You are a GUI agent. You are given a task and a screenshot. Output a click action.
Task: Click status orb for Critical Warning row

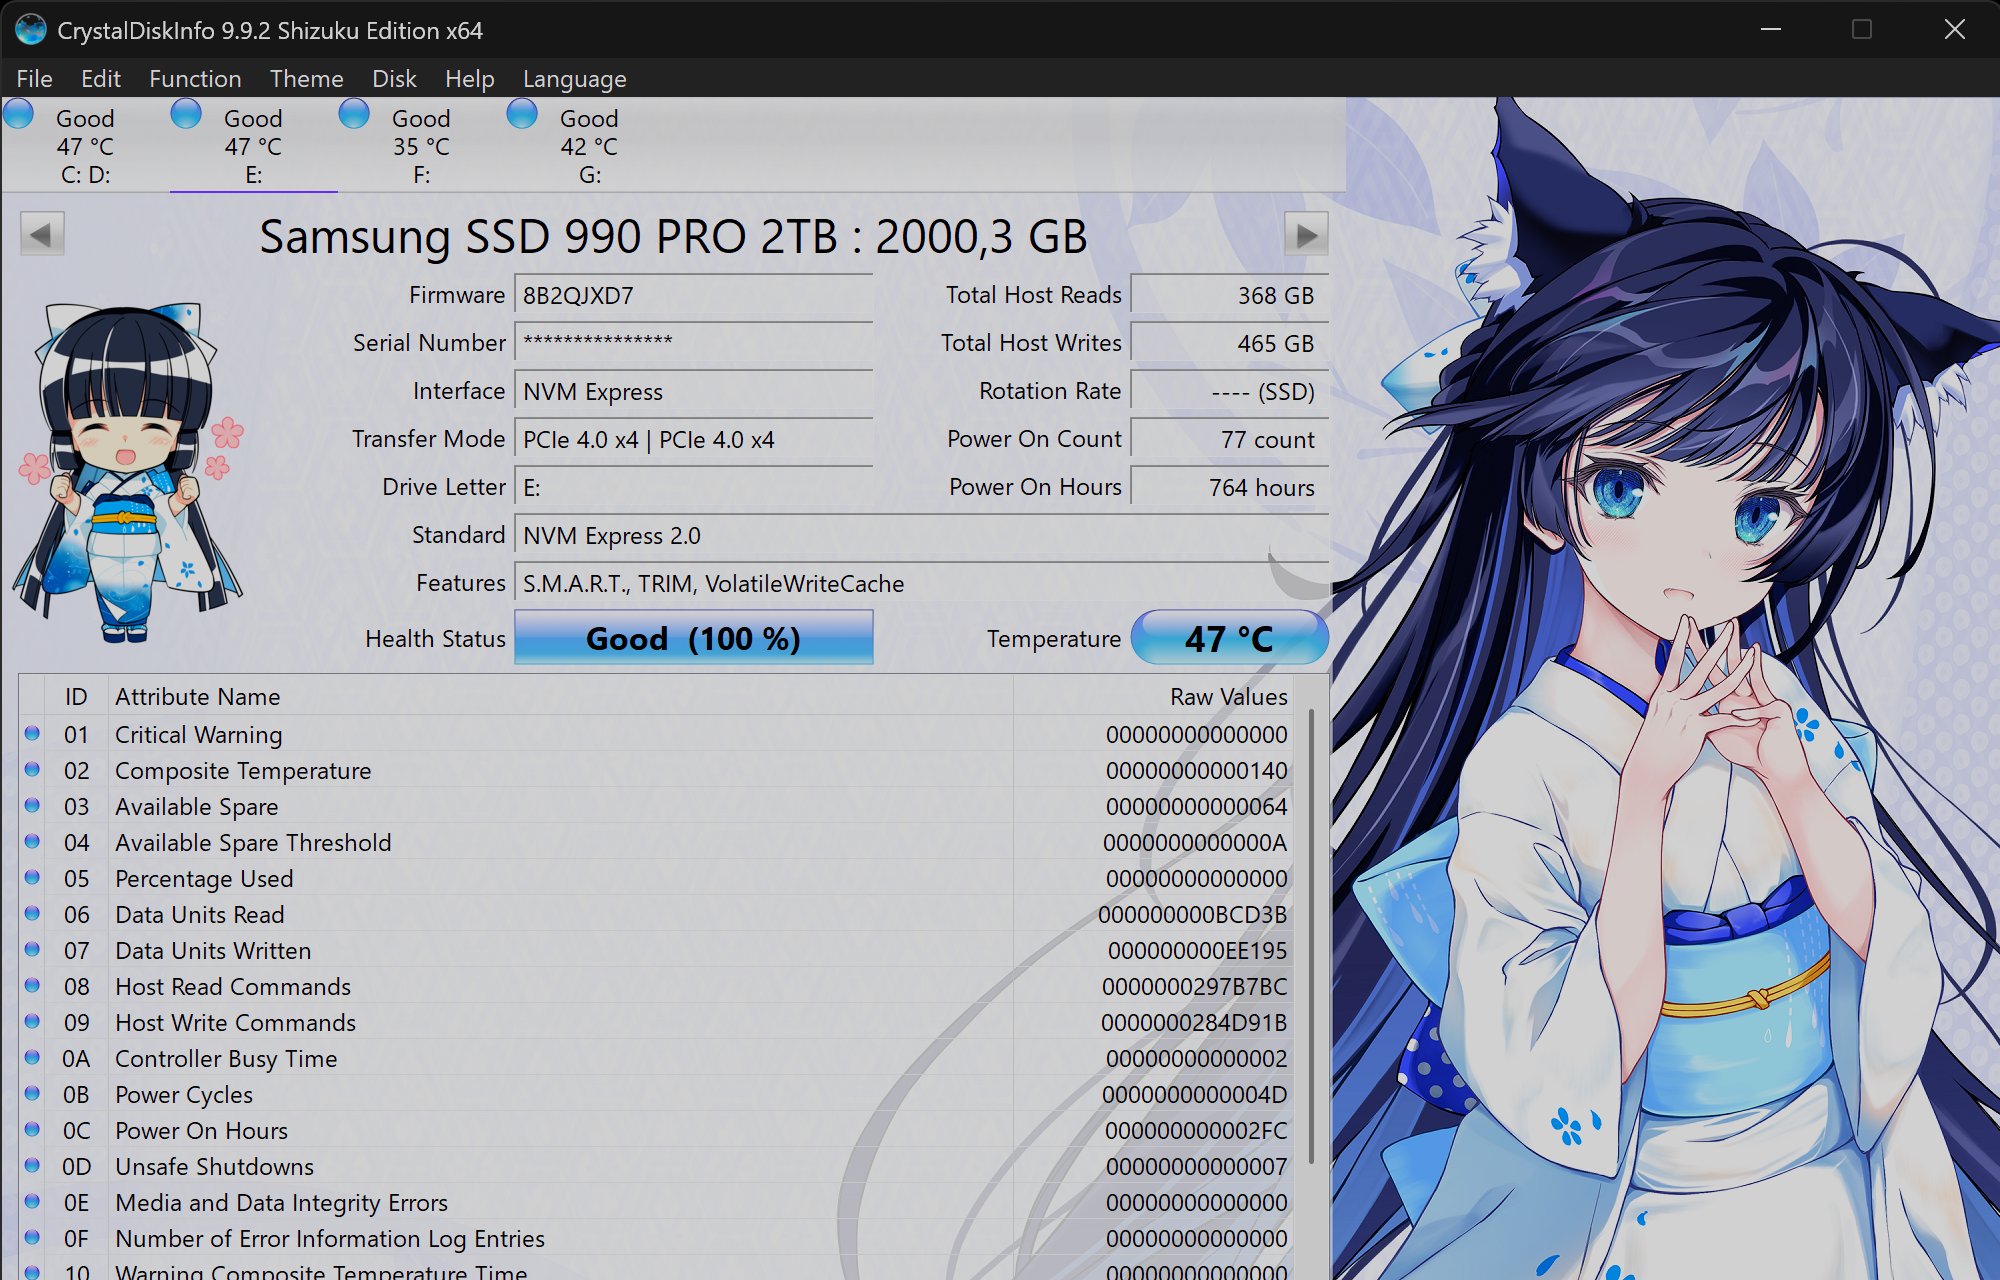point(32,734)
